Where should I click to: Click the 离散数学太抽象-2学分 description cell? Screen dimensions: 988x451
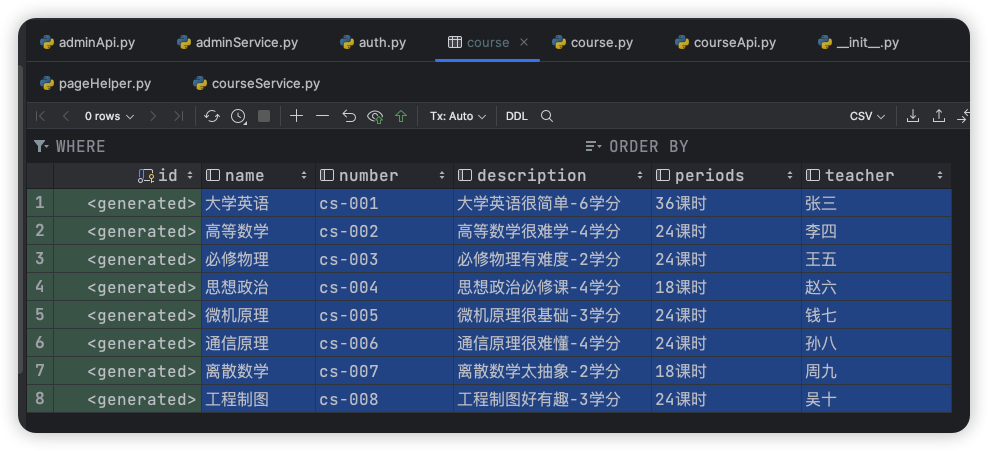pos(552,371)
